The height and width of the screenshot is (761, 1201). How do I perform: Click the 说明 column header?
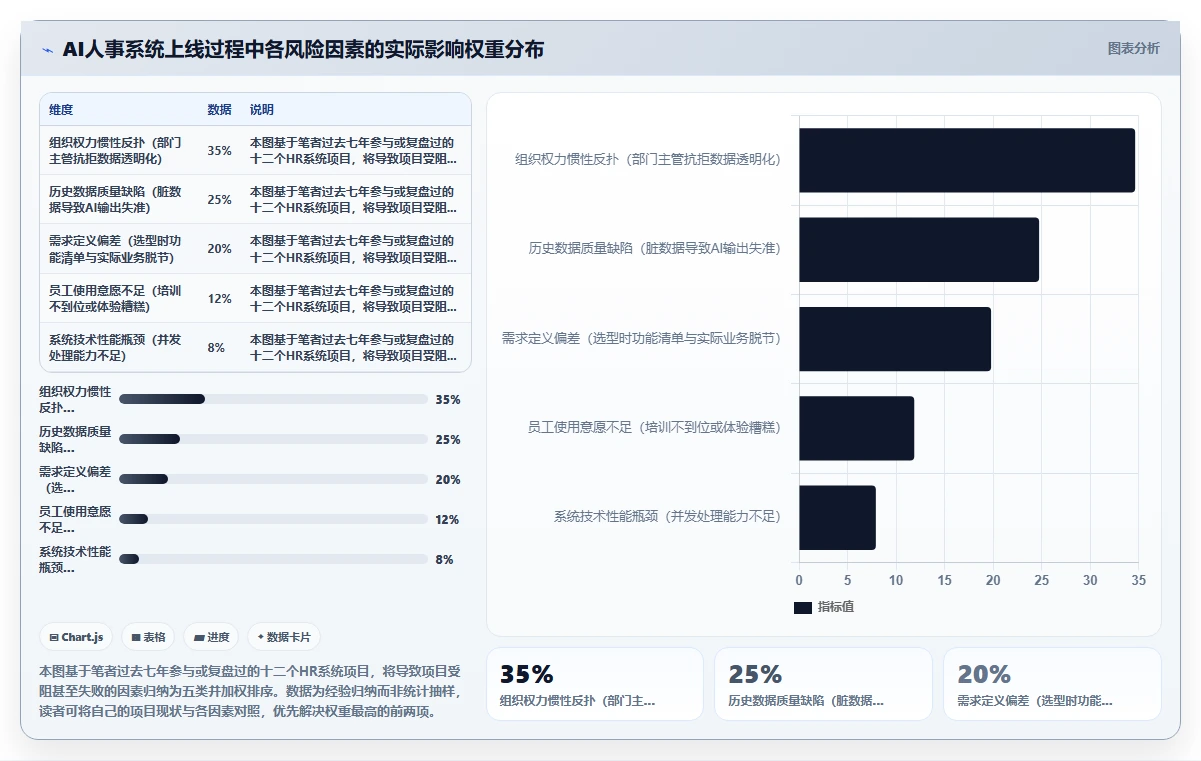point(262,110)
